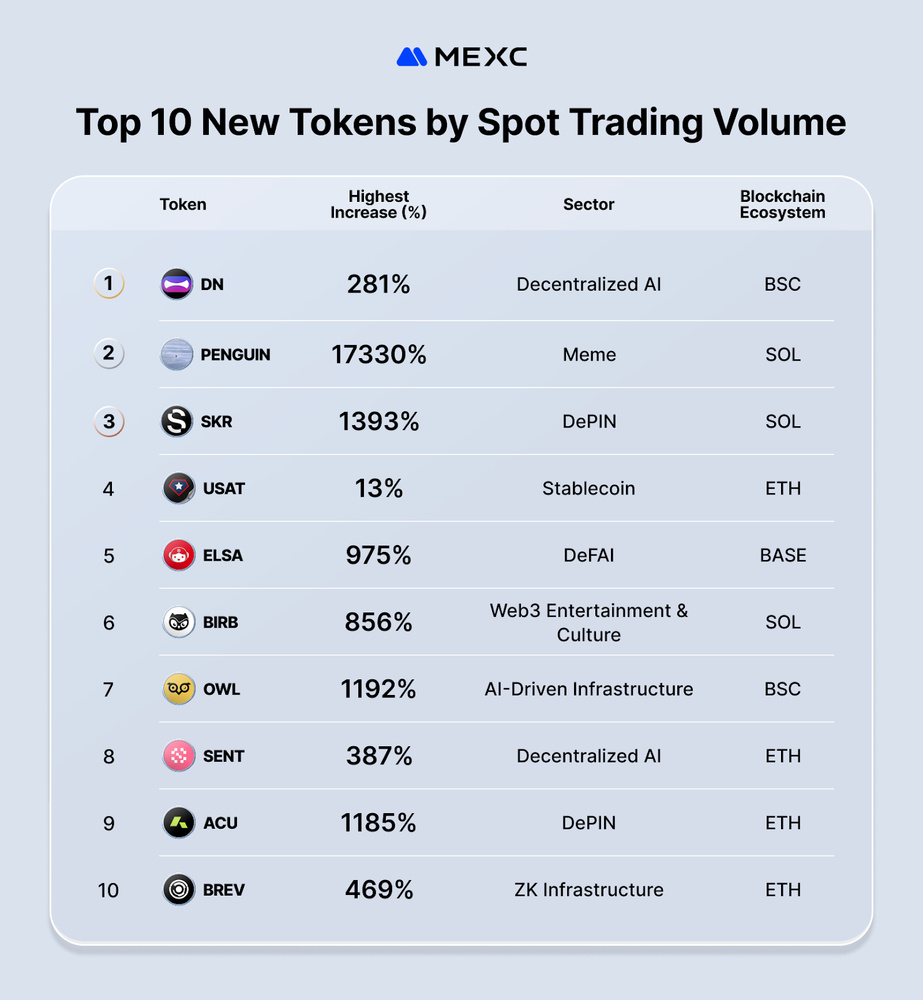Image resolution: width=923 pixels, height=1000 pixels.
Task: Click the red ELSA token icon
Action: click(179, 556)
